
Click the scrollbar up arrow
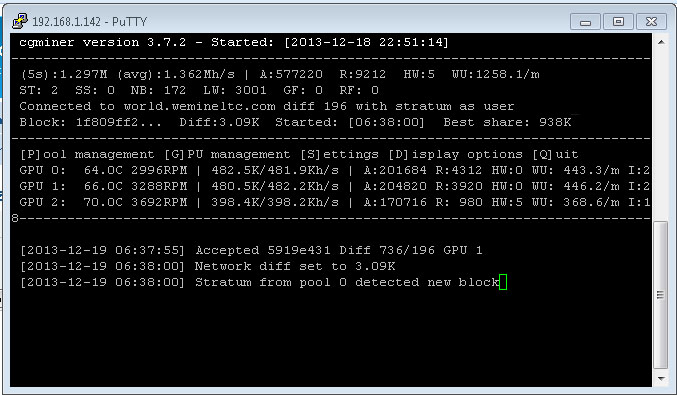click(x=661, y=42)
